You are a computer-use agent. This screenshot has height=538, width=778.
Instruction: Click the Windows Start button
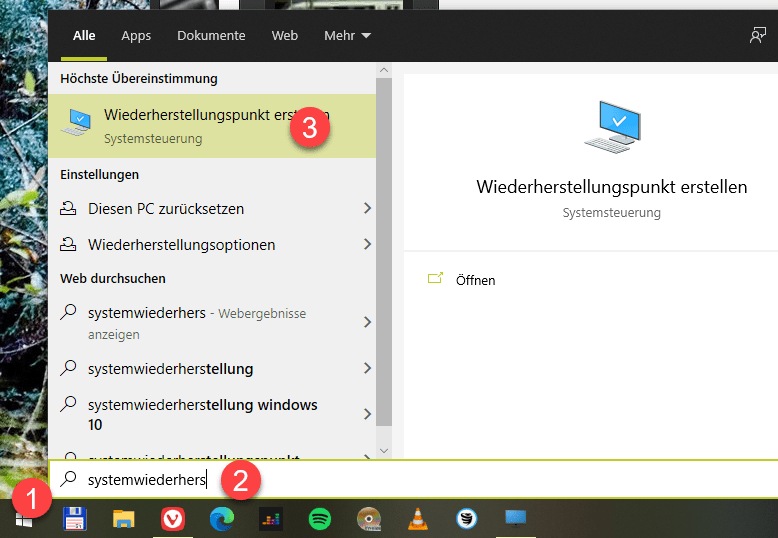tap(24, 520)
